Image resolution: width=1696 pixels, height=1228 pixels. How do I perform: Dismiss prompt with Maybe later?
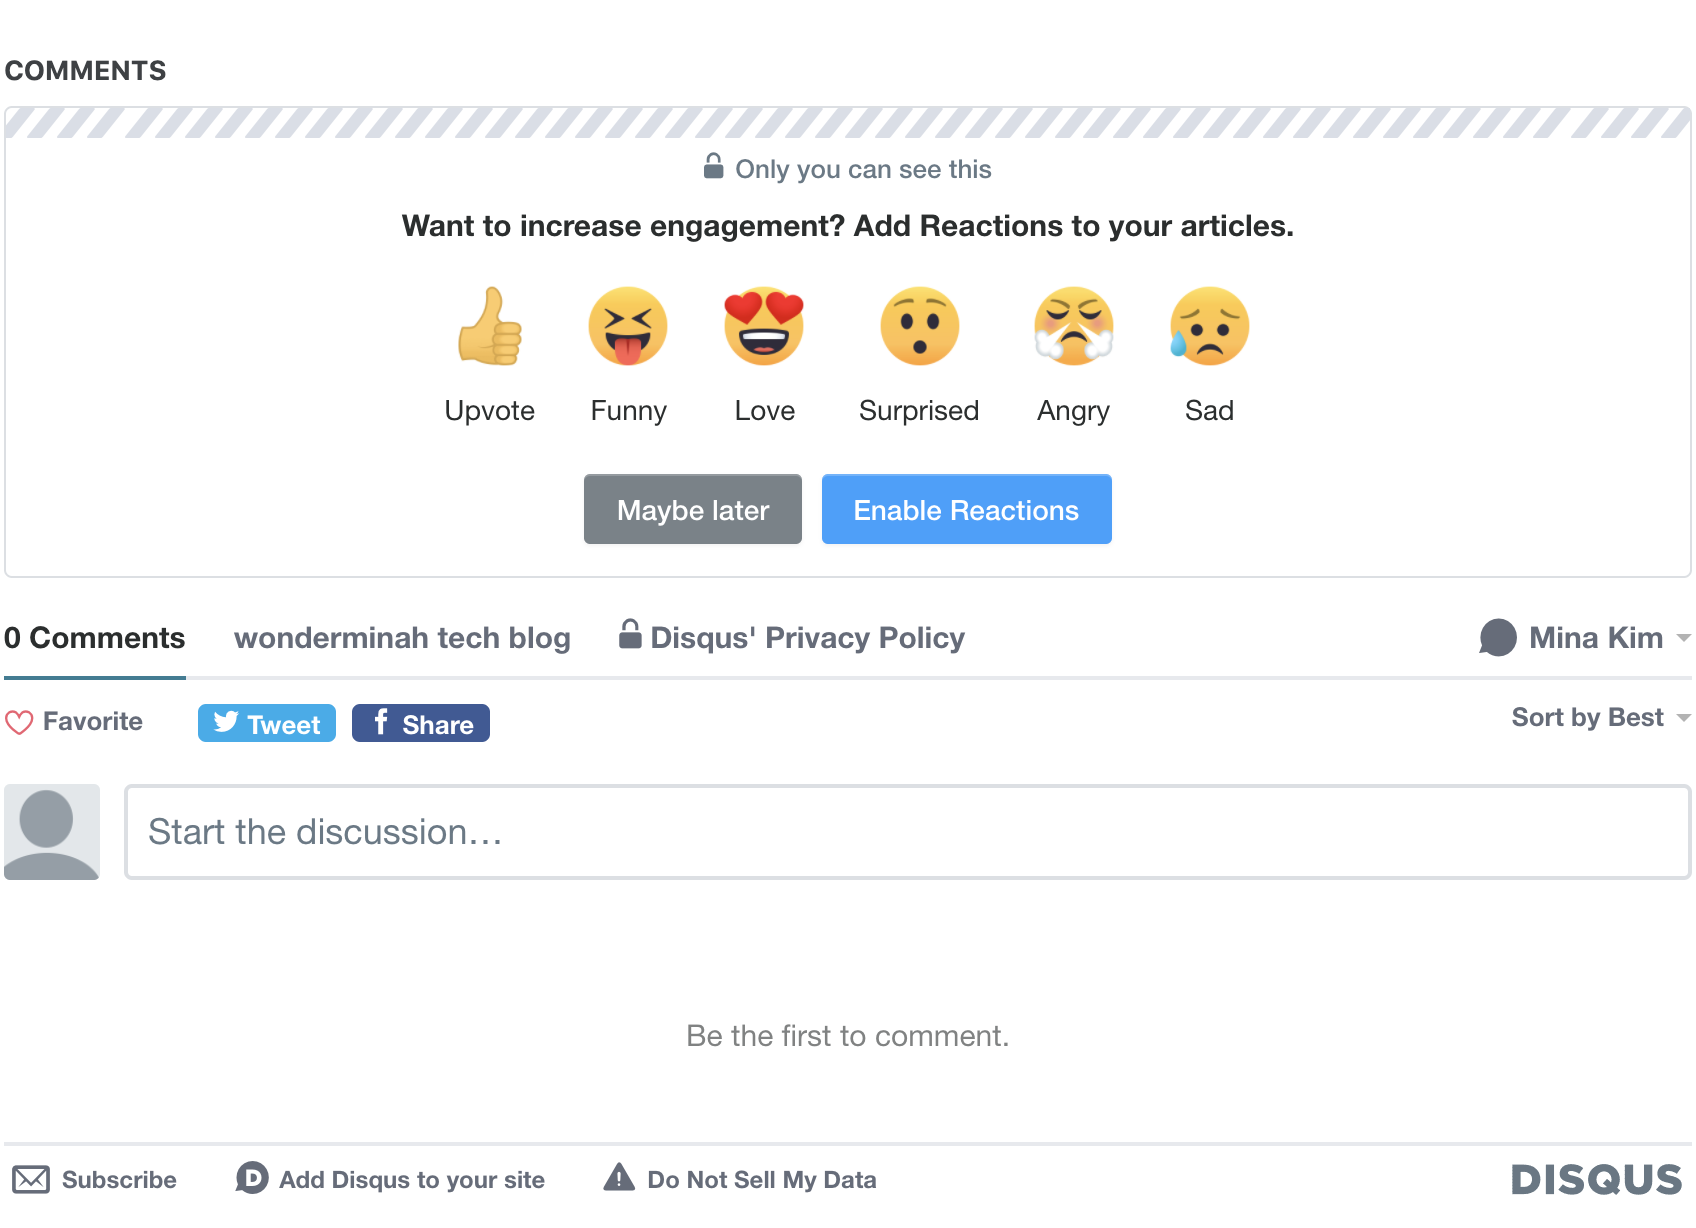(693, 510)
